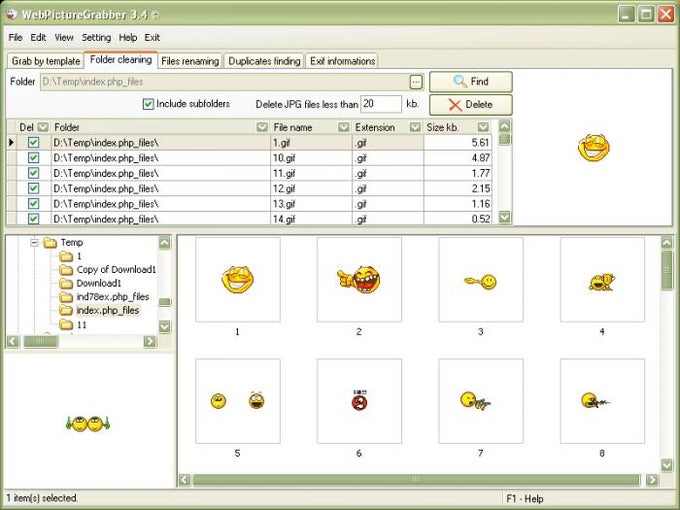Switch to Duplicates finding tab
Viewport: 680px width, 510px height.
[264, 61]
